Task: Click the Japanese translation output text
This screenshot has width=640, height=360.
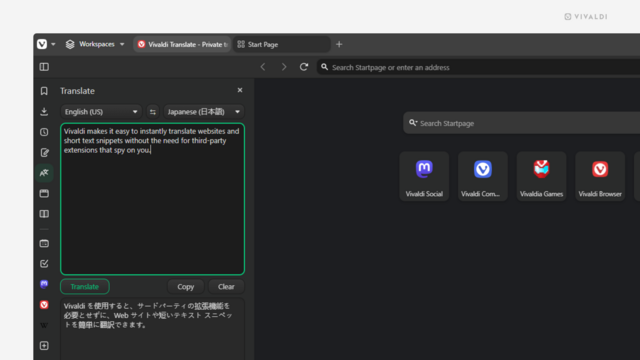Action: click(148, 316)
